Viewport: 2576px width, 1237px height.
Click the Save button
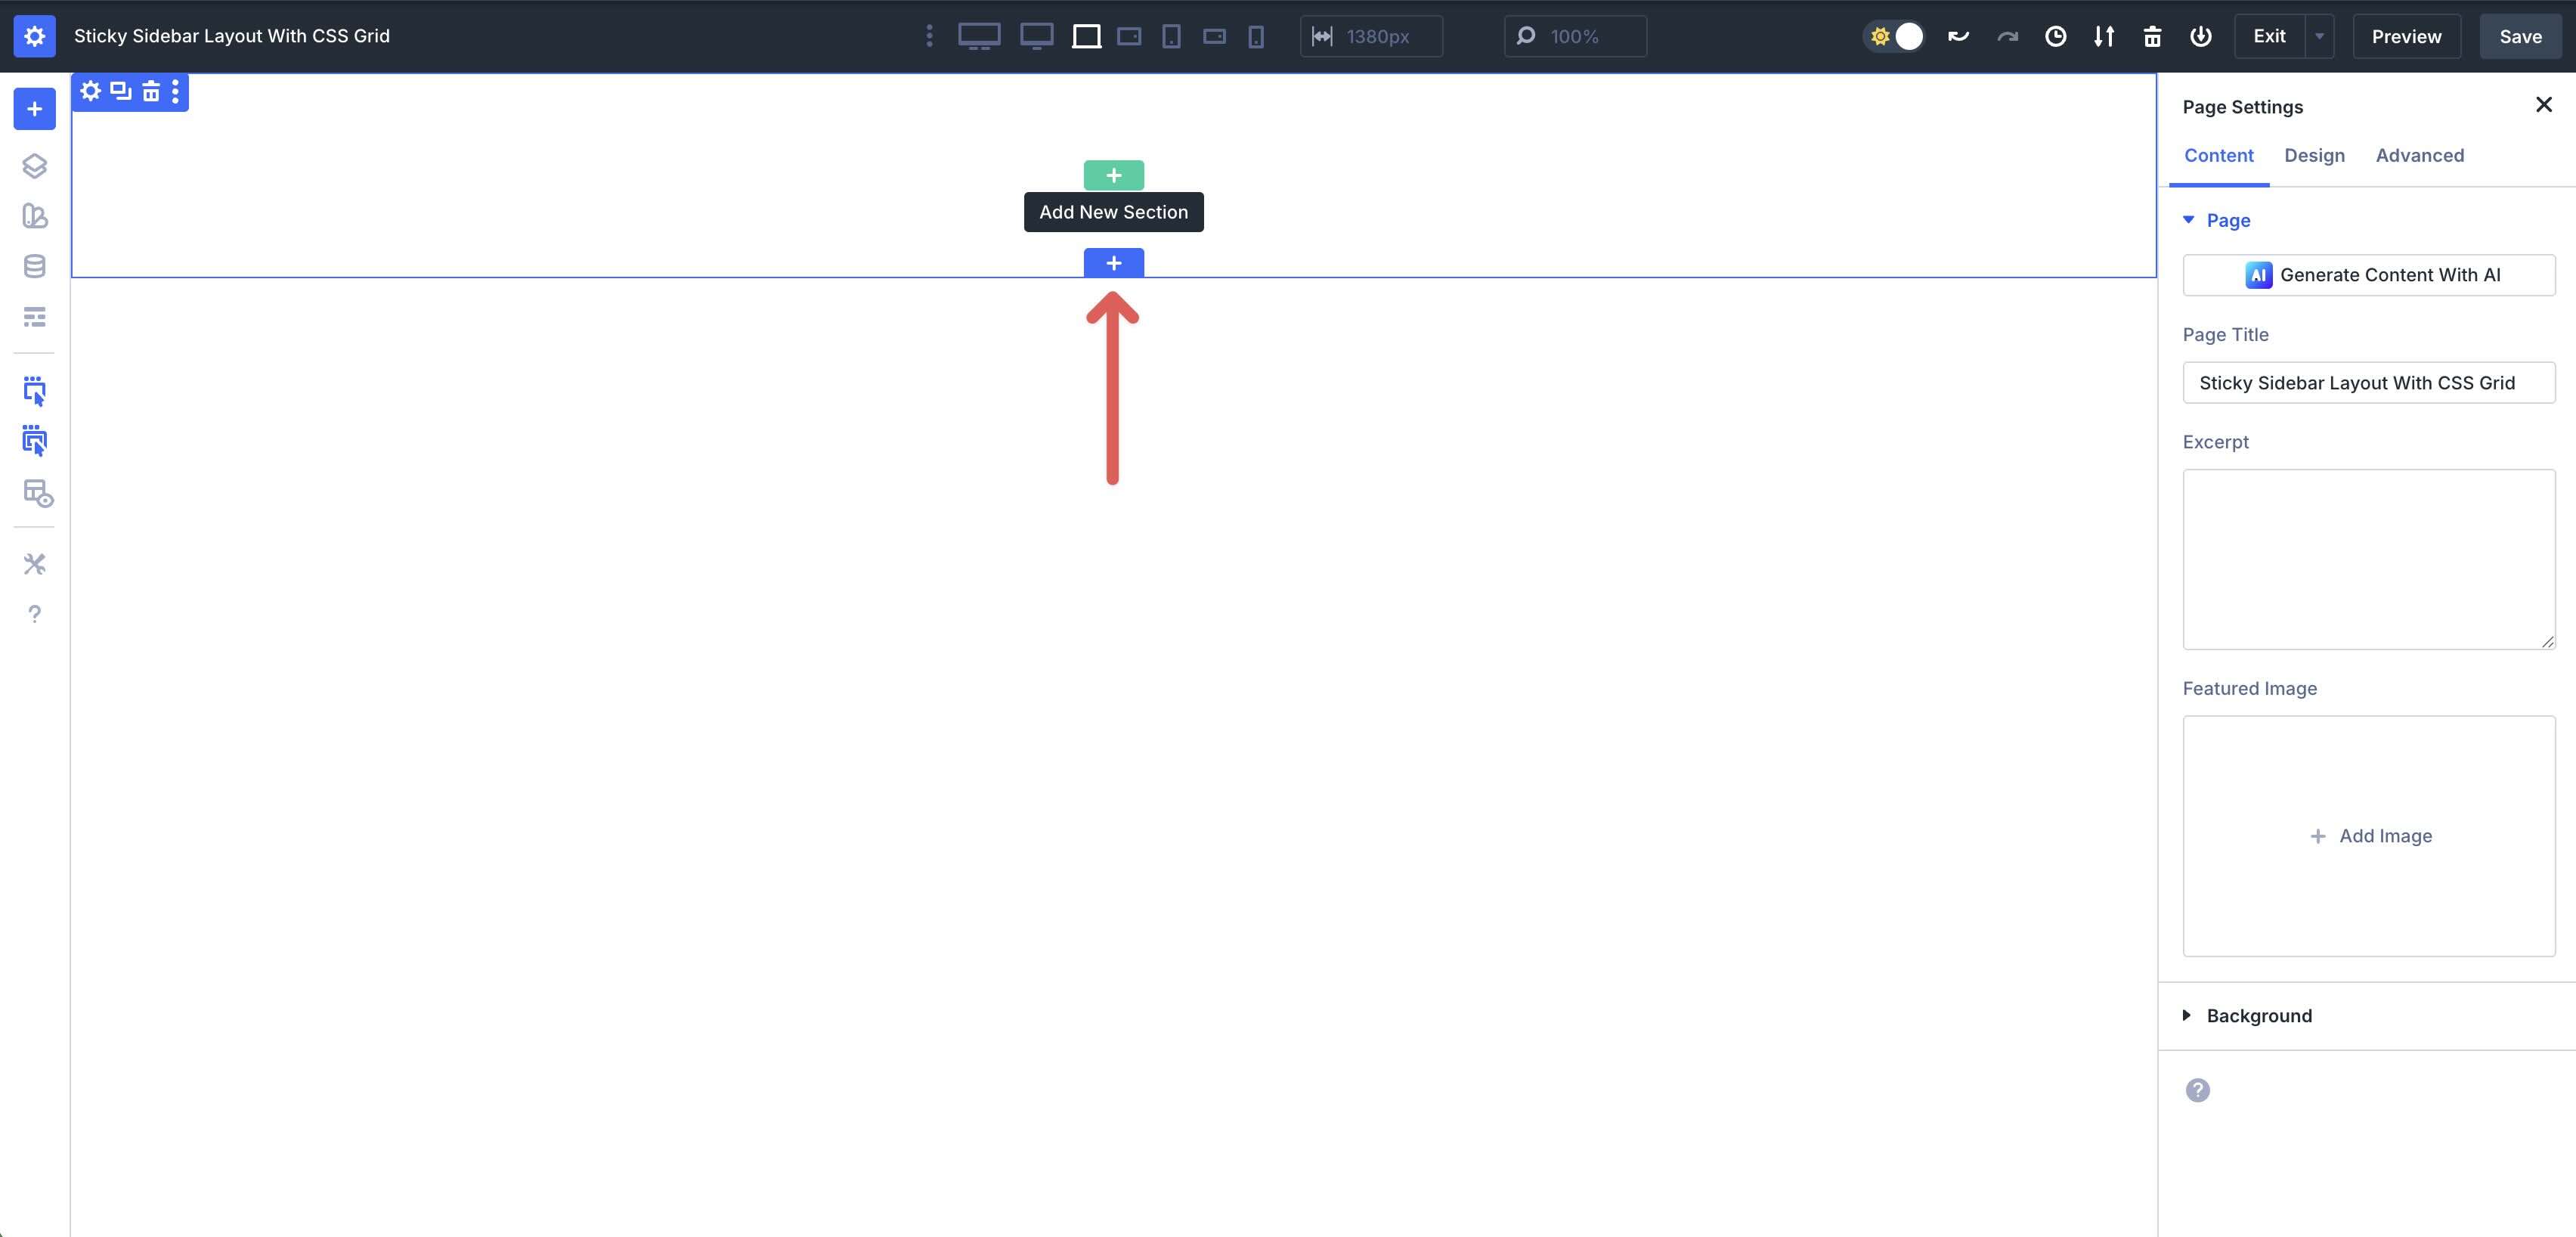(2519, 36)
